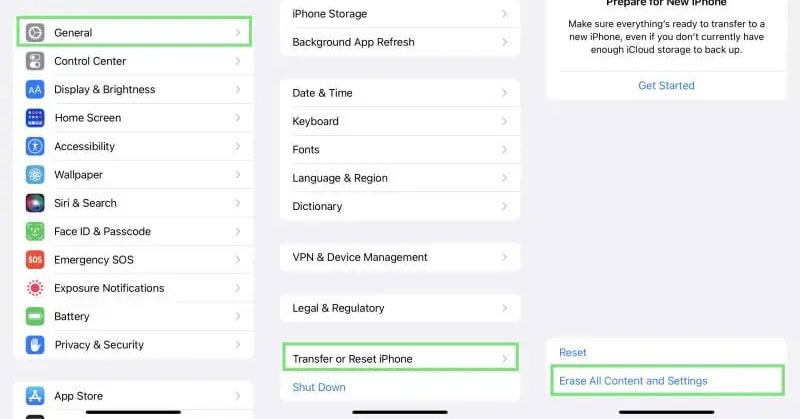
Task: Expand the Transfer or Reset iPhone chevron
Action: 505,359
